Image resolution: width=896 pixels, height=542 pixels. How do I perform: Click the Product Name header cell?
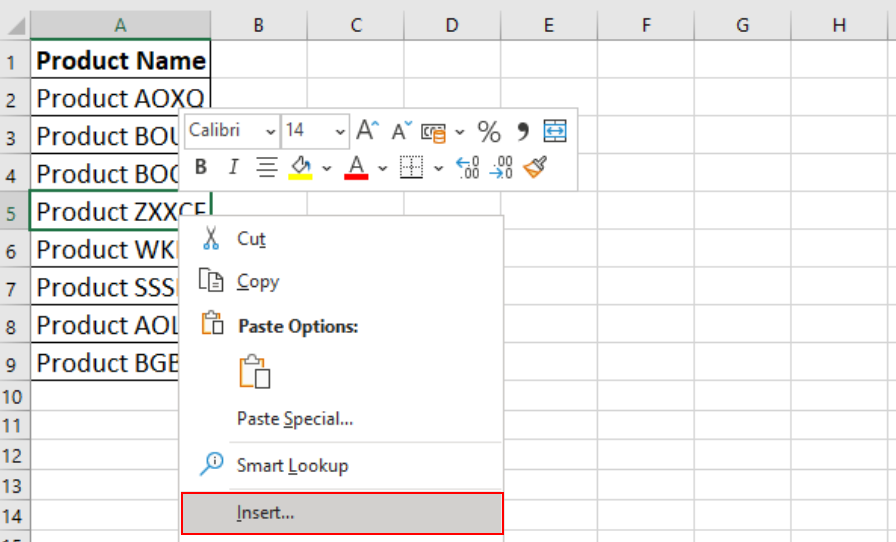(121, 60)
